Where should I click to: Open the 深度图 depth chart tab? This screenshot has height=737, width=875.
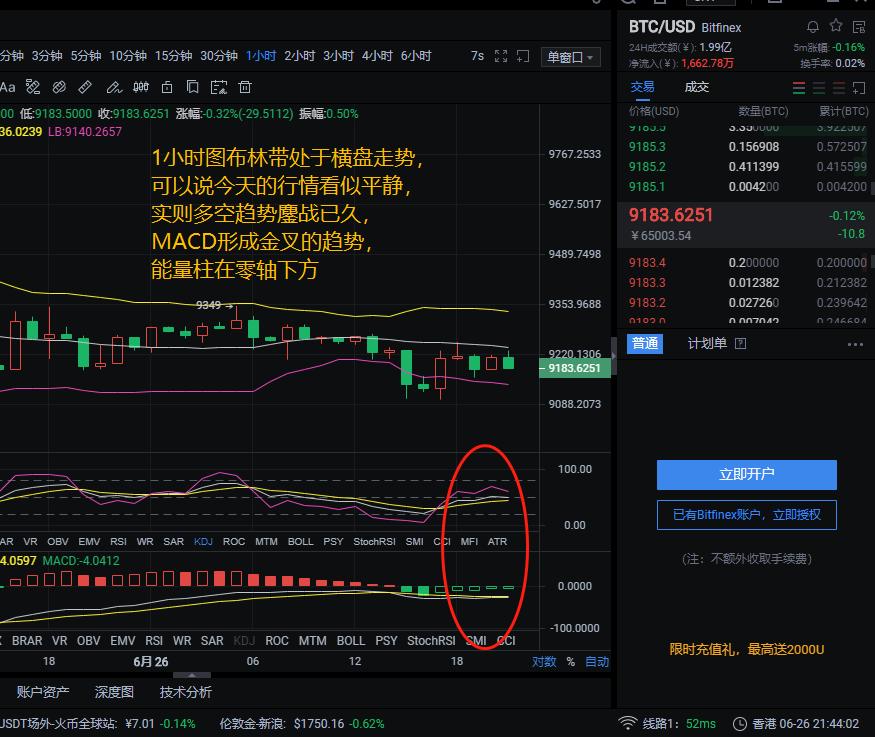[114, 692]
